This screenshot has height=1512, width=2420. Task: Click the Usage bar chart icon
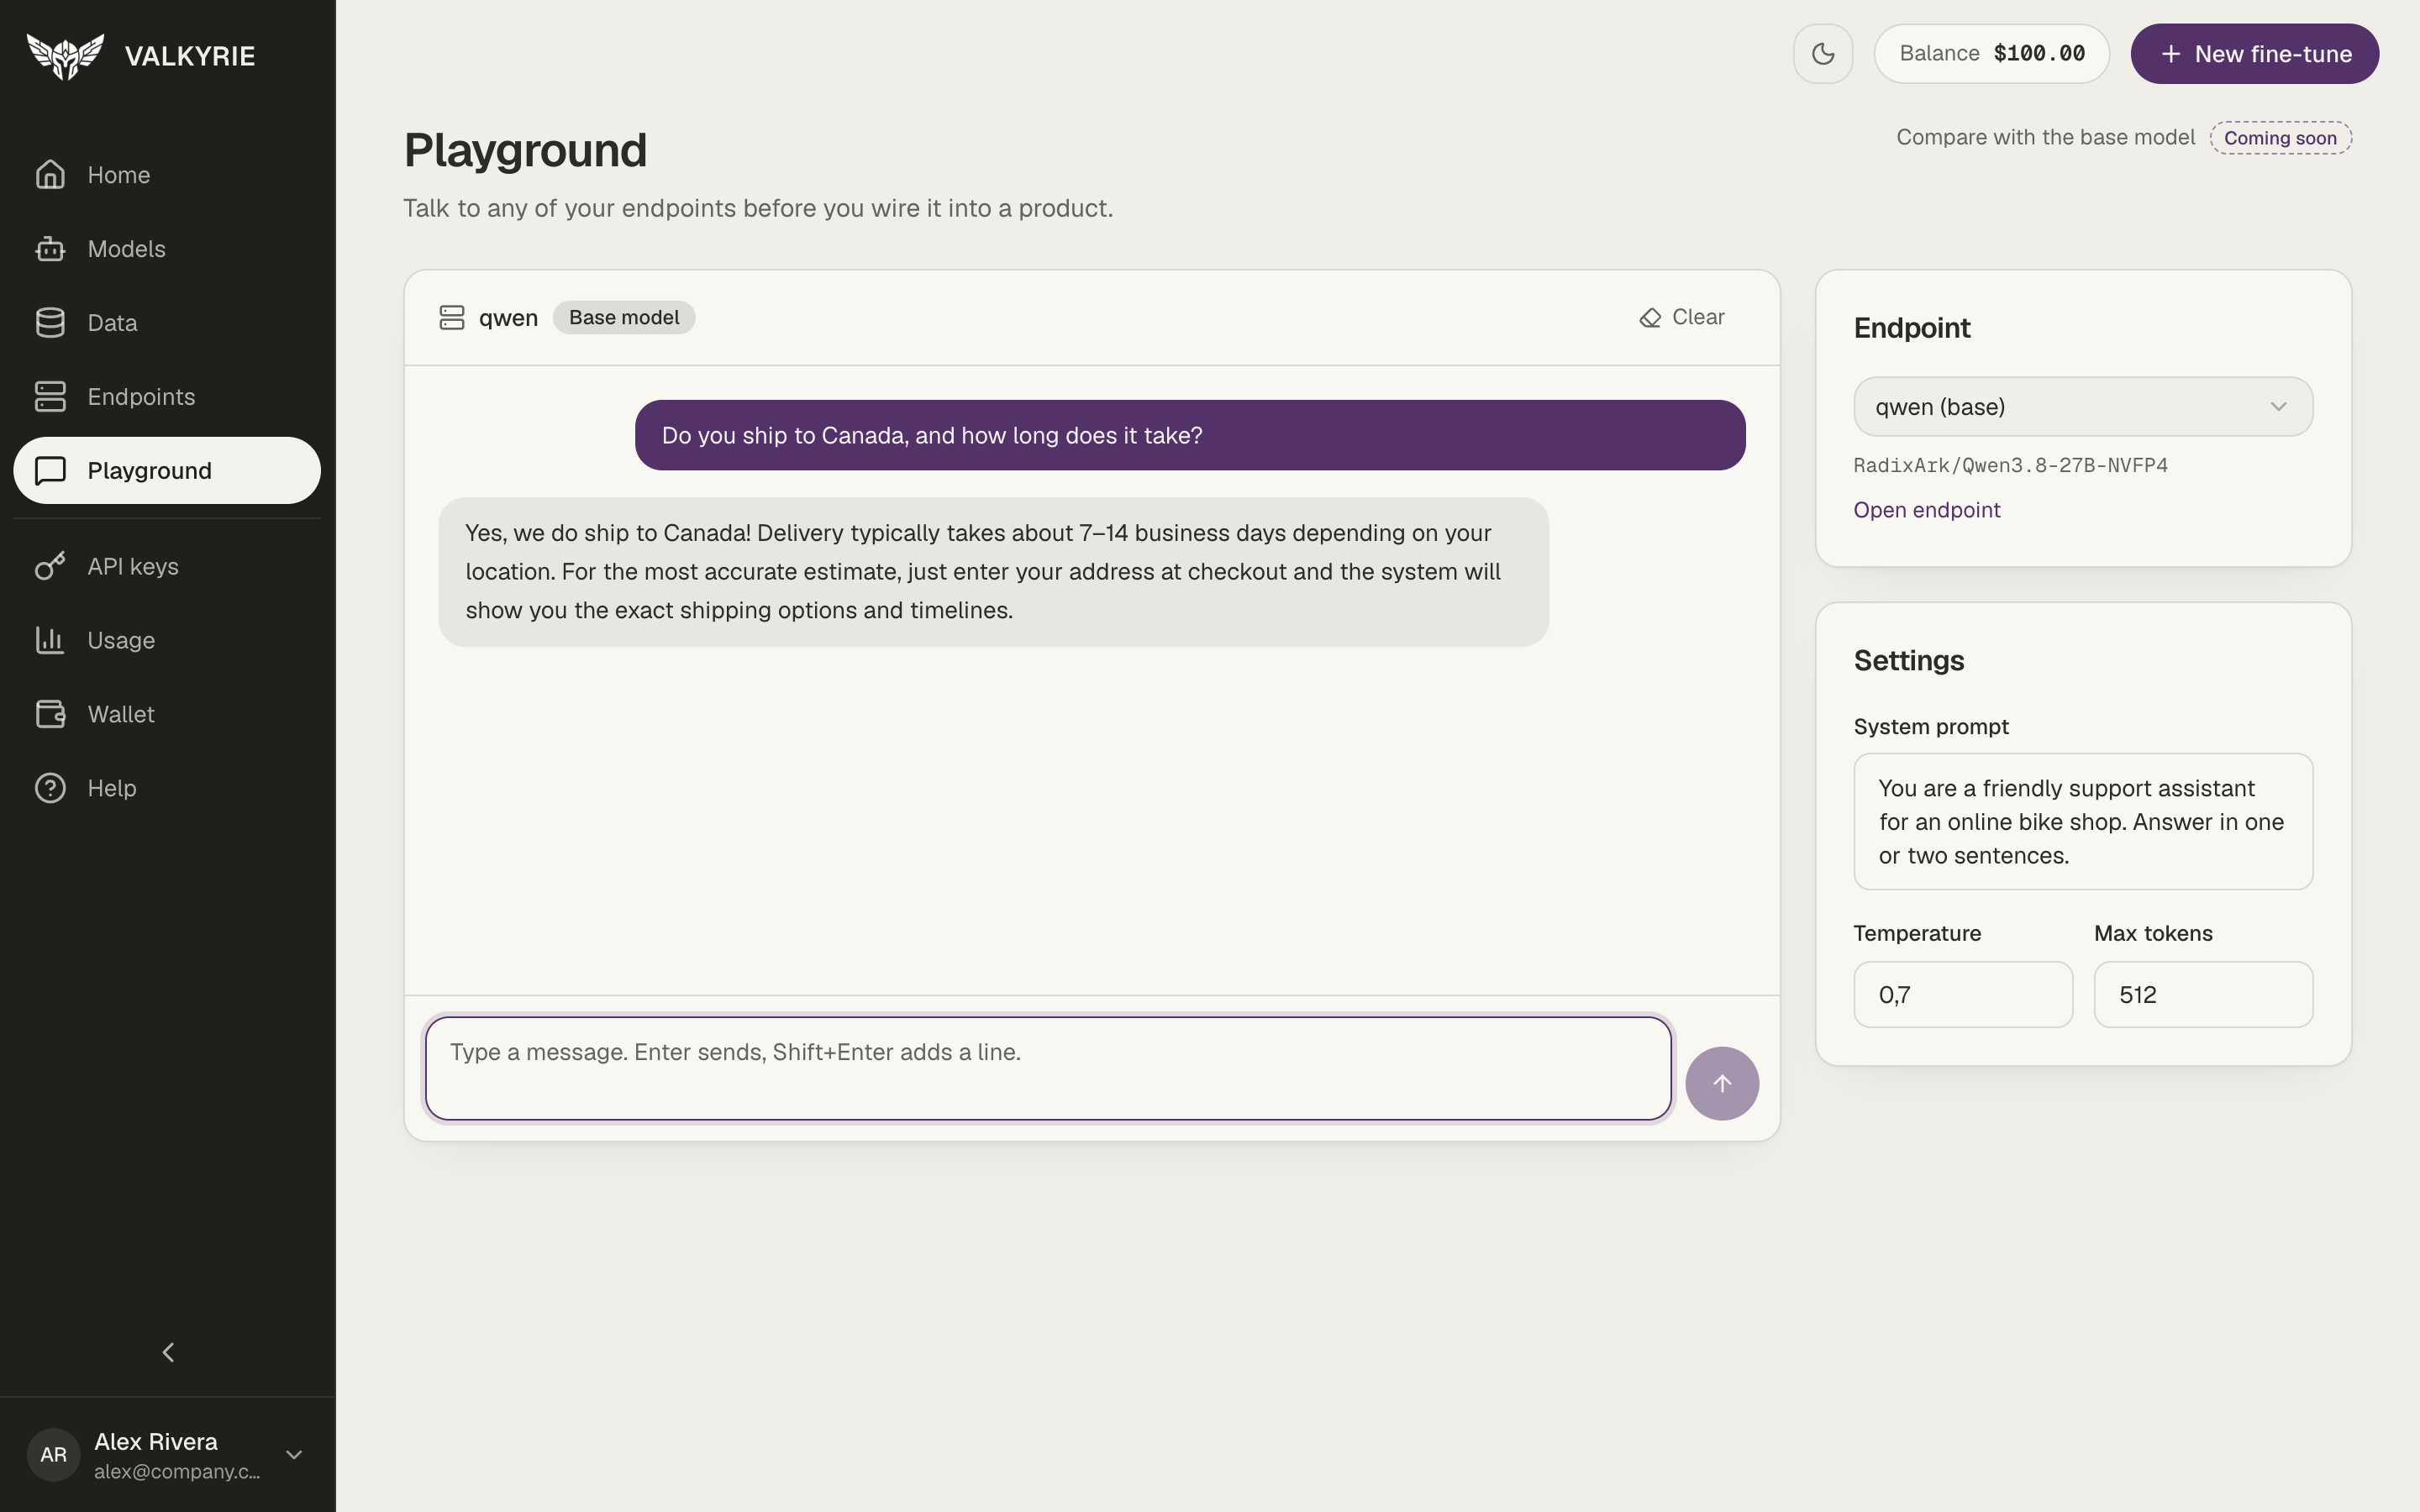(50, 640)
